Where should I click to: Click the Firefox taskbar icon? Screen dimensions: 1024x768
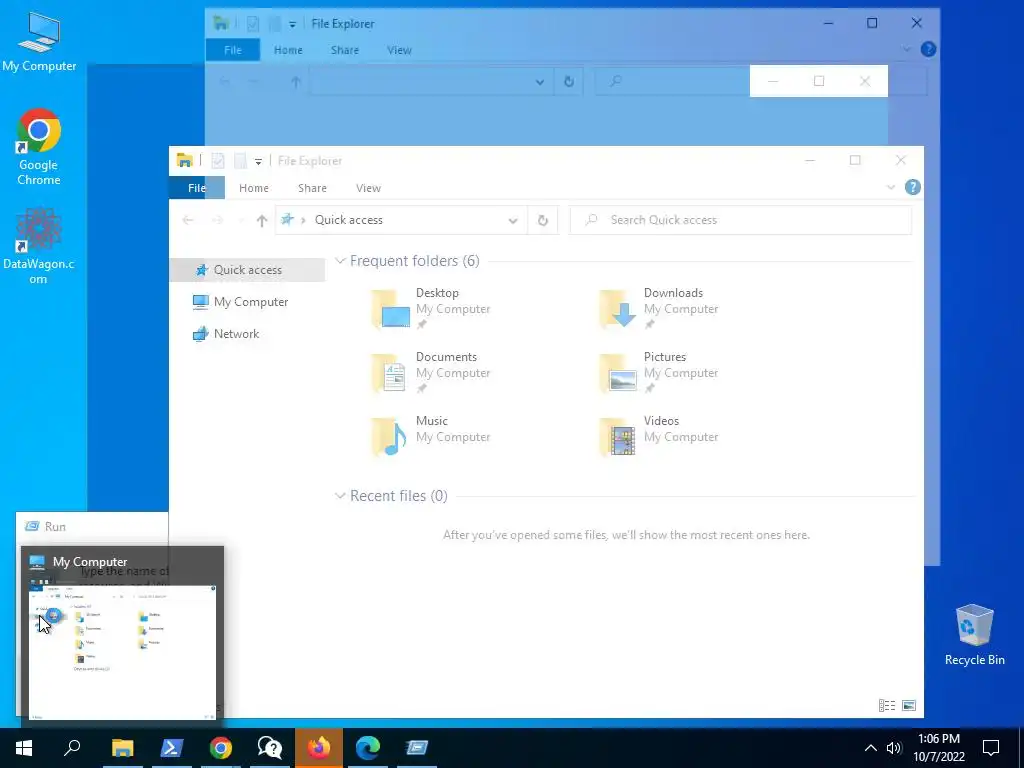pos(319,747)
